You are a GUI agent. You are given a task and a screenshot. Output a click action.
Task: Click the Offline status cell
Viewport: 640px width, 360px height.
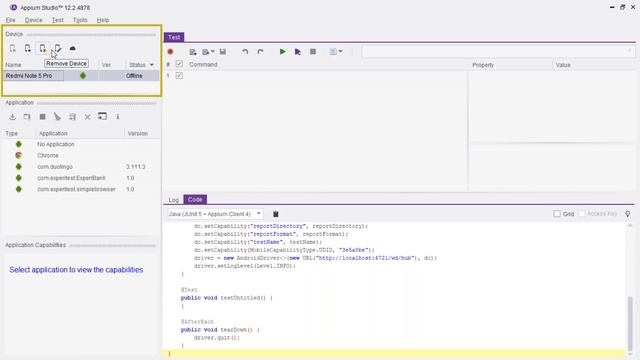click(134, 76)
